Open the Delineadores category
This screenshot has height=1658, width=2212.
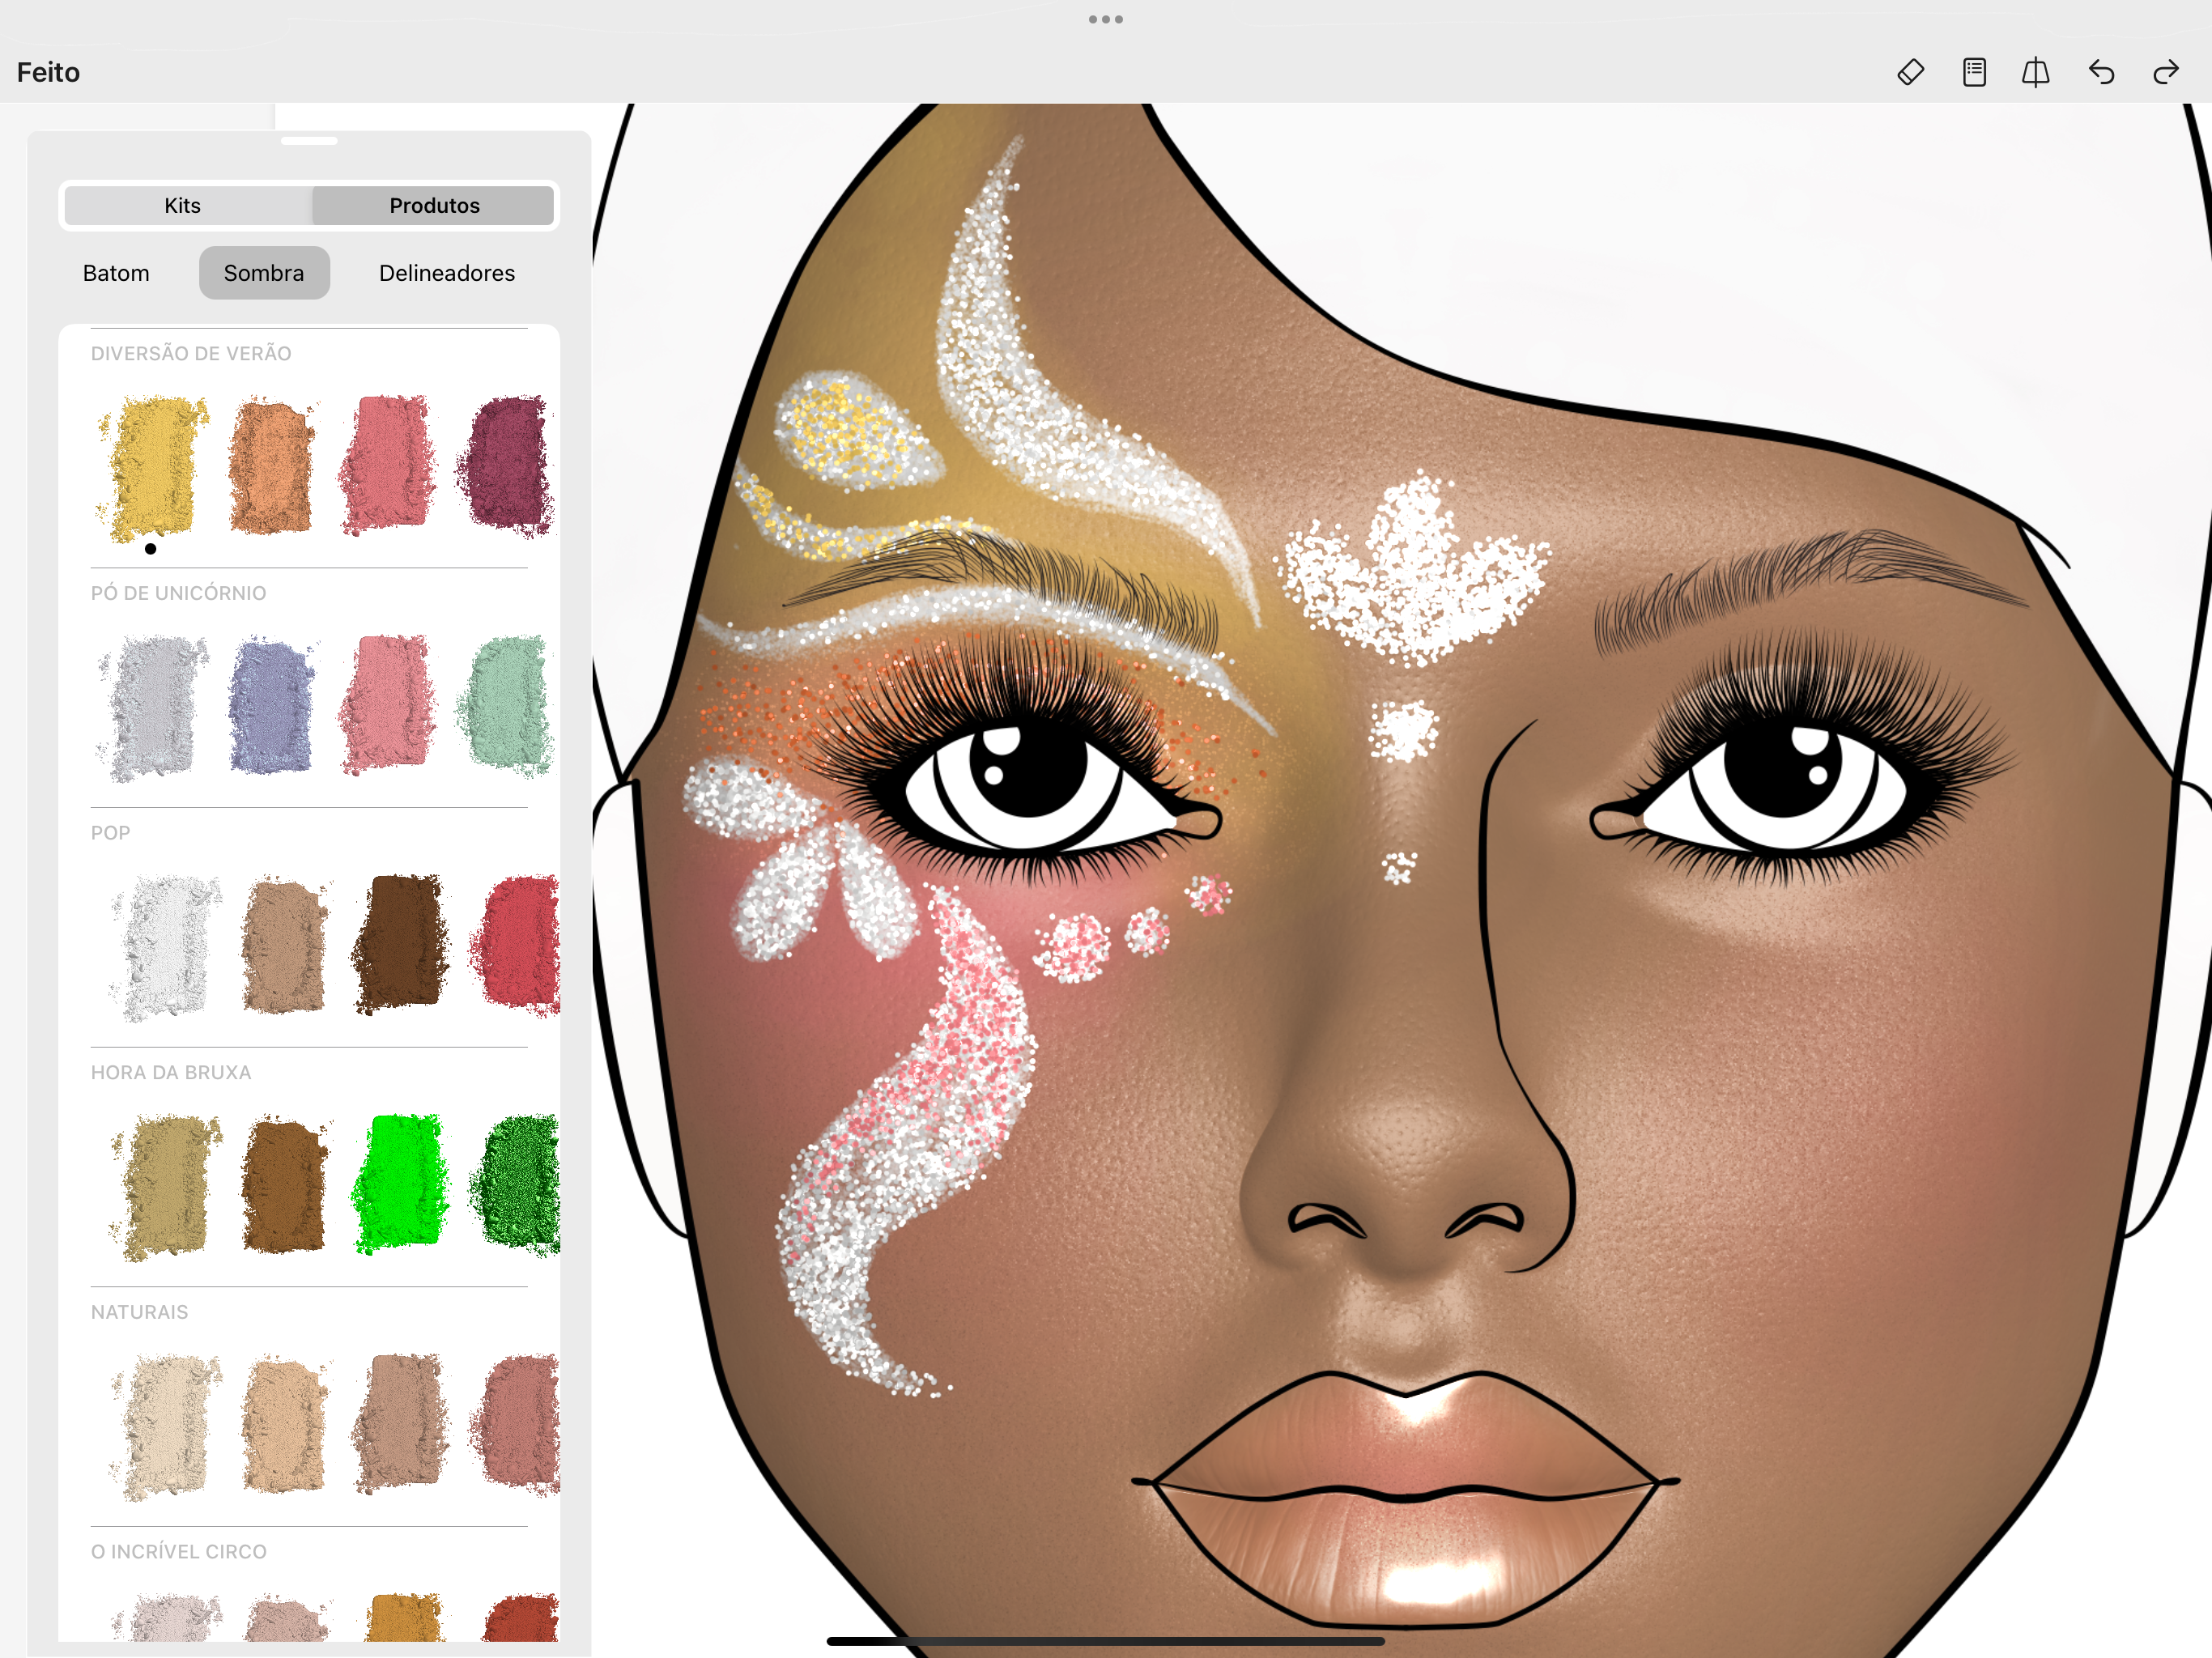447,273
